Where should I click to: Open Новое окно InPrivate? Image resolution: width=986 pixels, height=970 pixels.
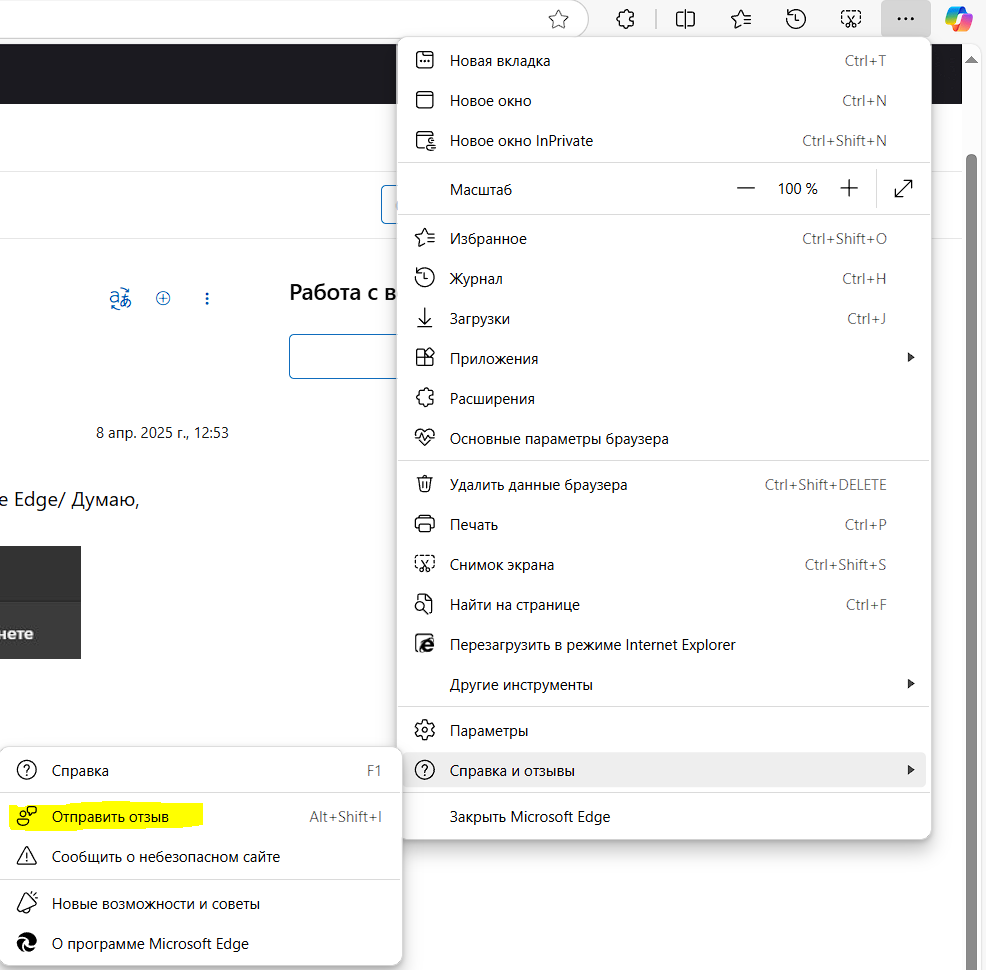663,141
